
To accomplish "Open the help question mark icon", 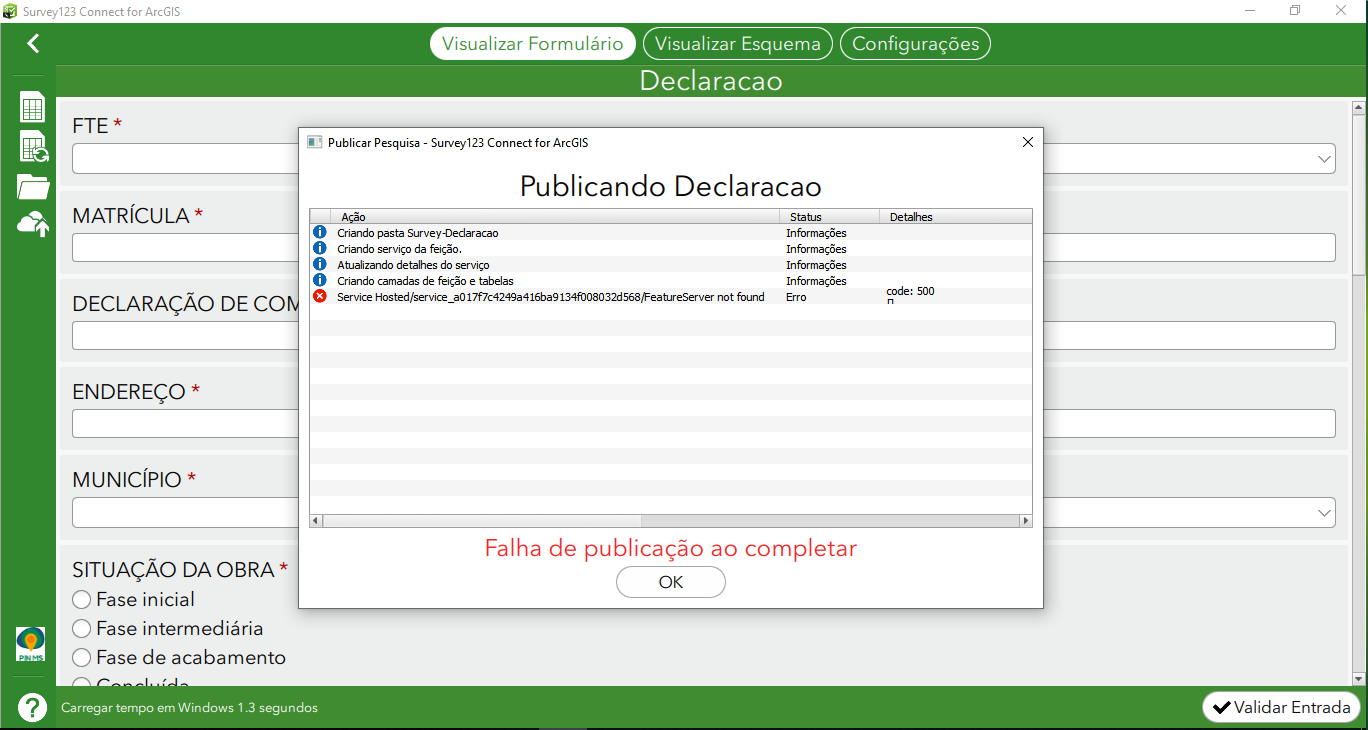I will [33, 707].
